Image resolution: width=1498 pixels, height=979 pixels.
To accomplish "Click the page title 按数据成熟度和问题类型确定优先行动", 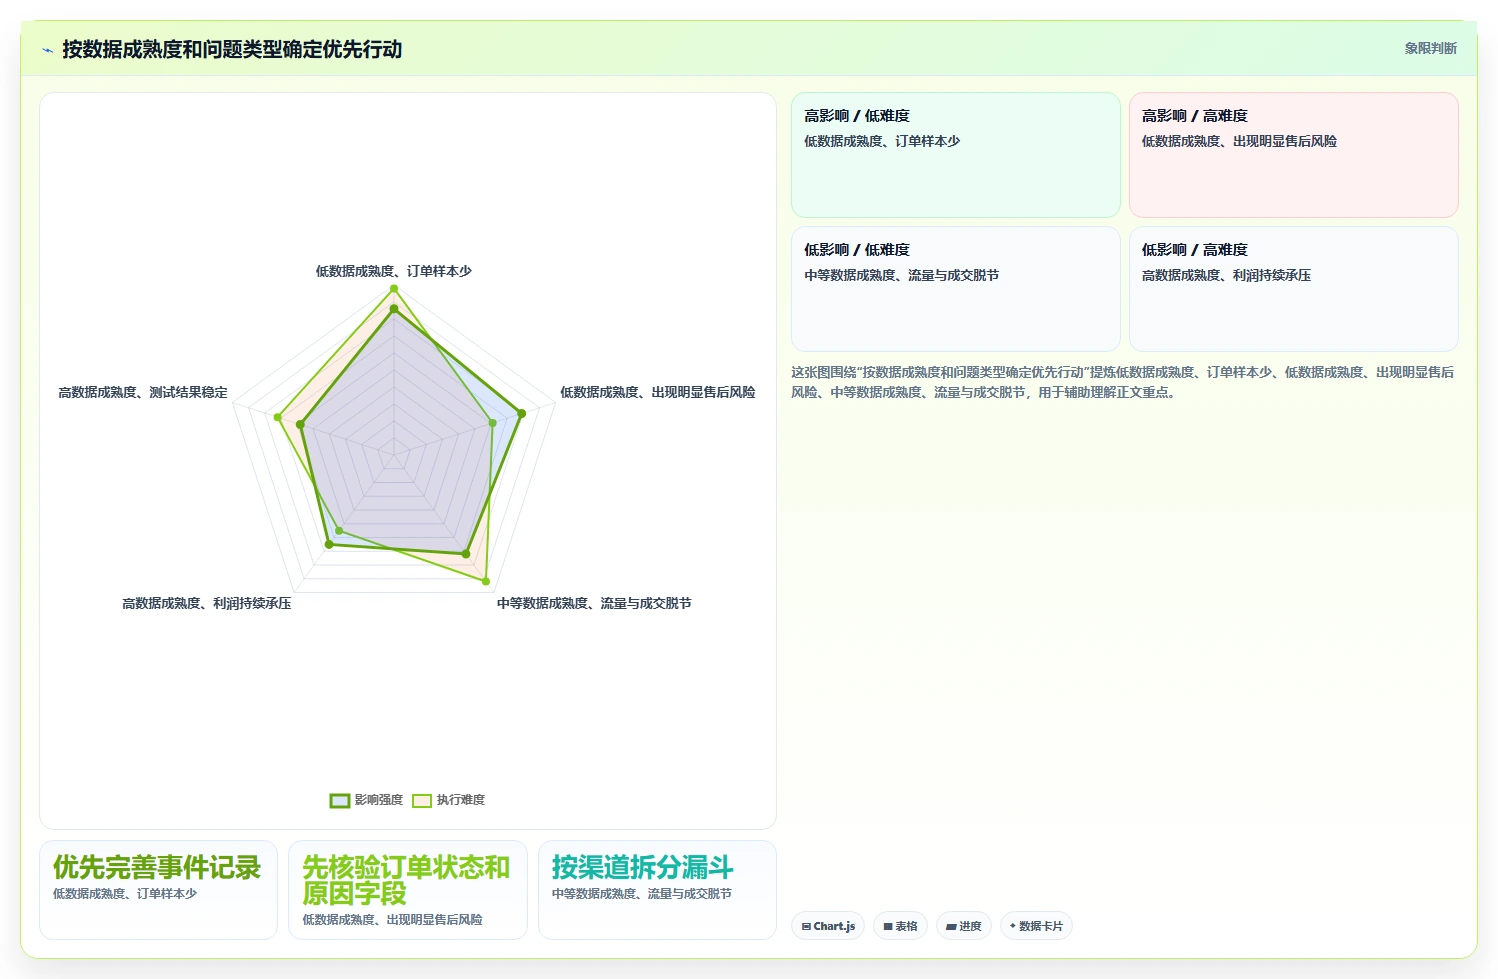I will [x=232, y=49].
